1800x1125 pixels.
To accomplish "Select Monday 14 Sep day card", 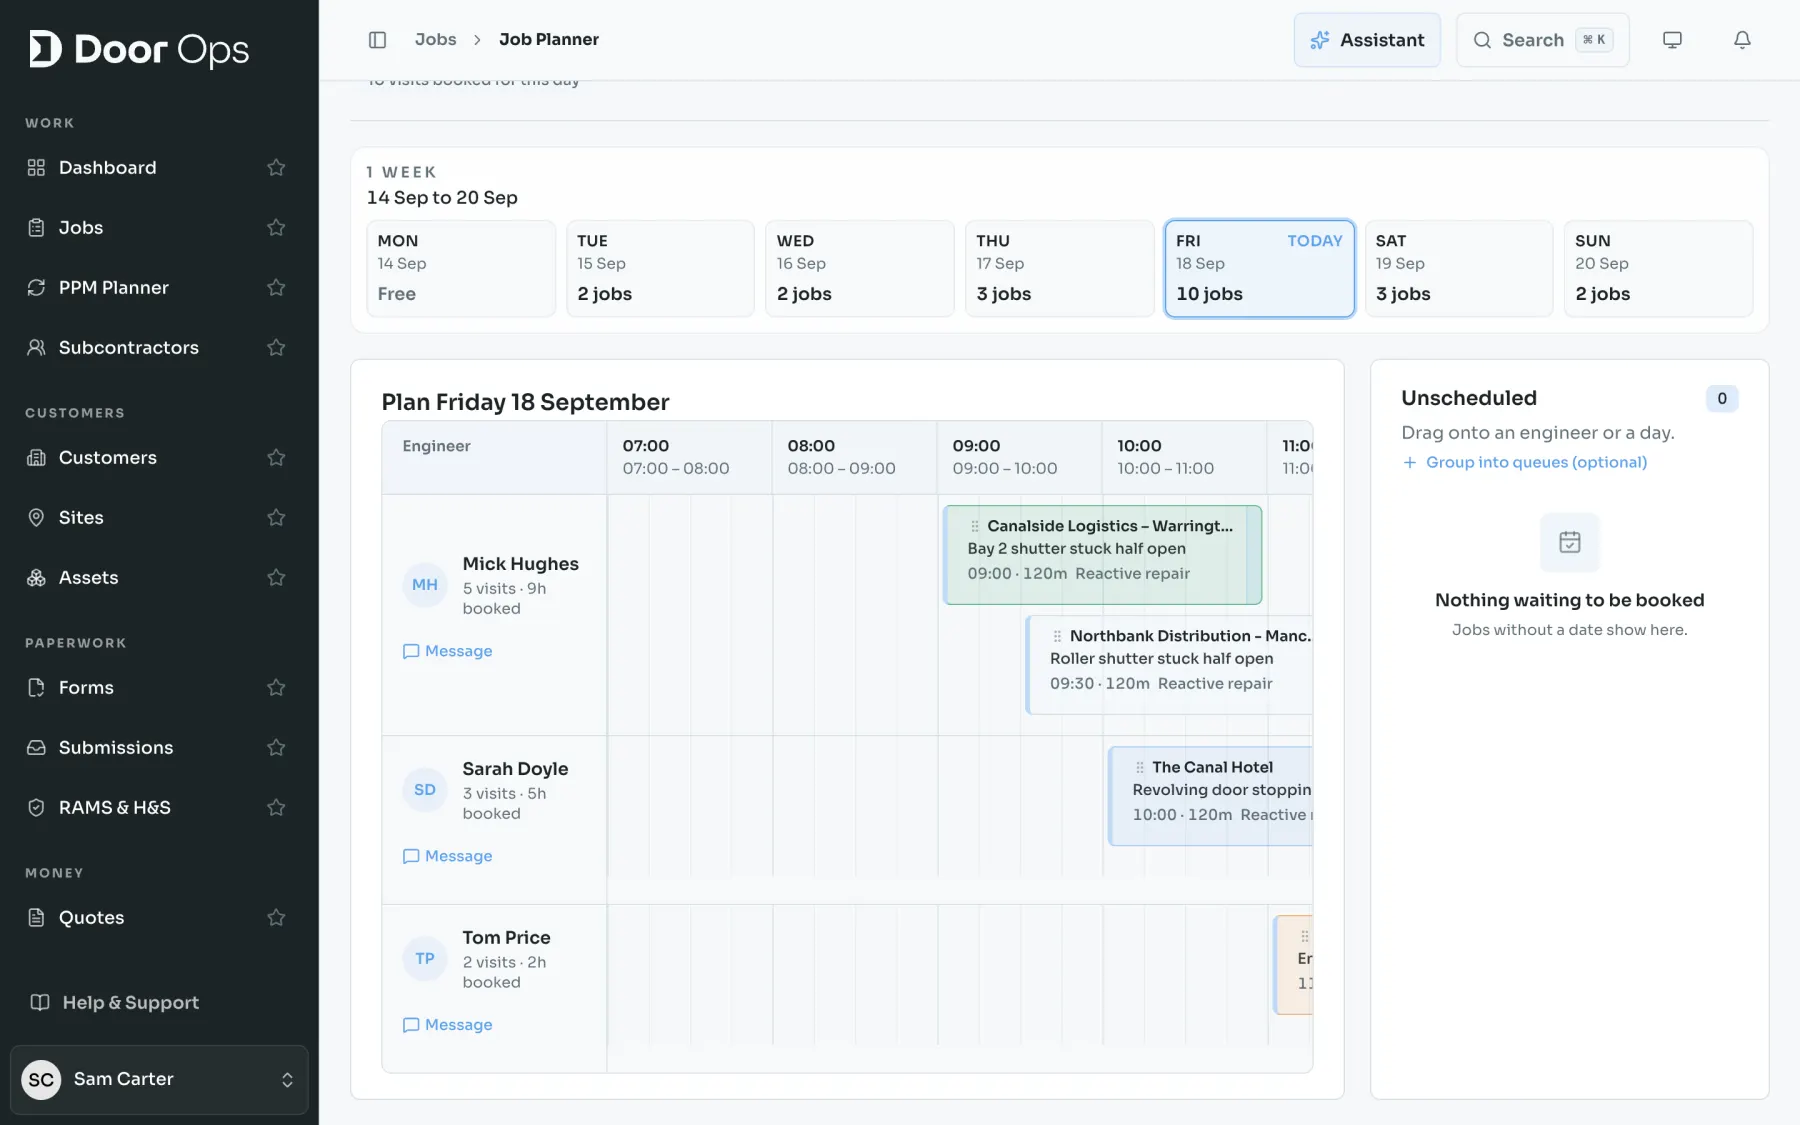I will coord(461,268).
